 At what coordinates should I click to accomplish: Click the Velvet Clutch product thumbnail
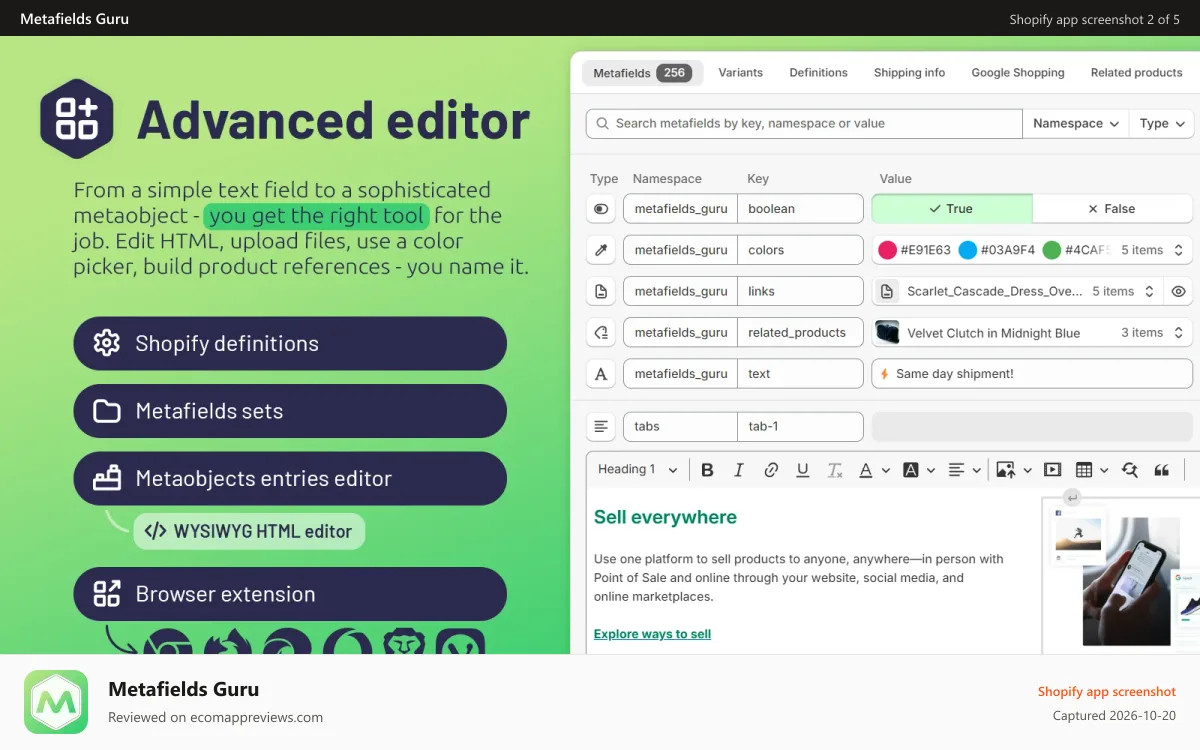coord(887,332)
